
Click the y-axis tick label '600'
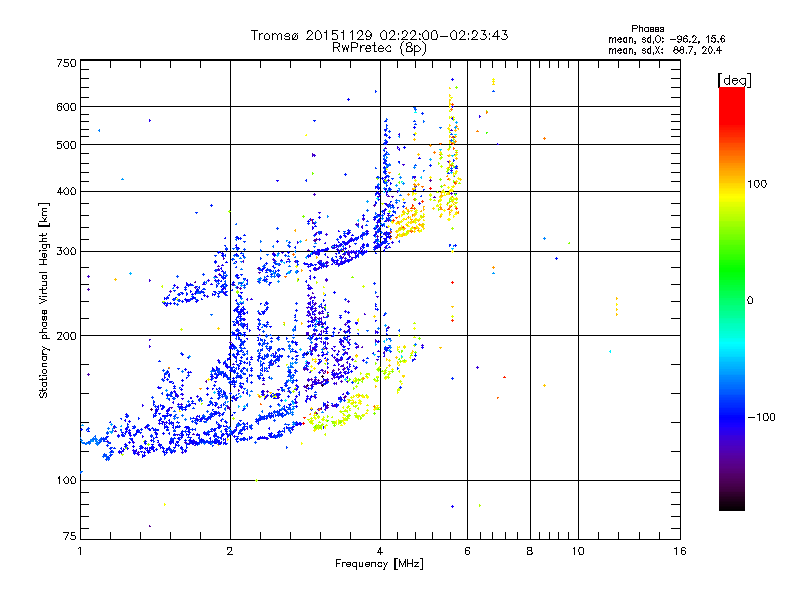67,107
